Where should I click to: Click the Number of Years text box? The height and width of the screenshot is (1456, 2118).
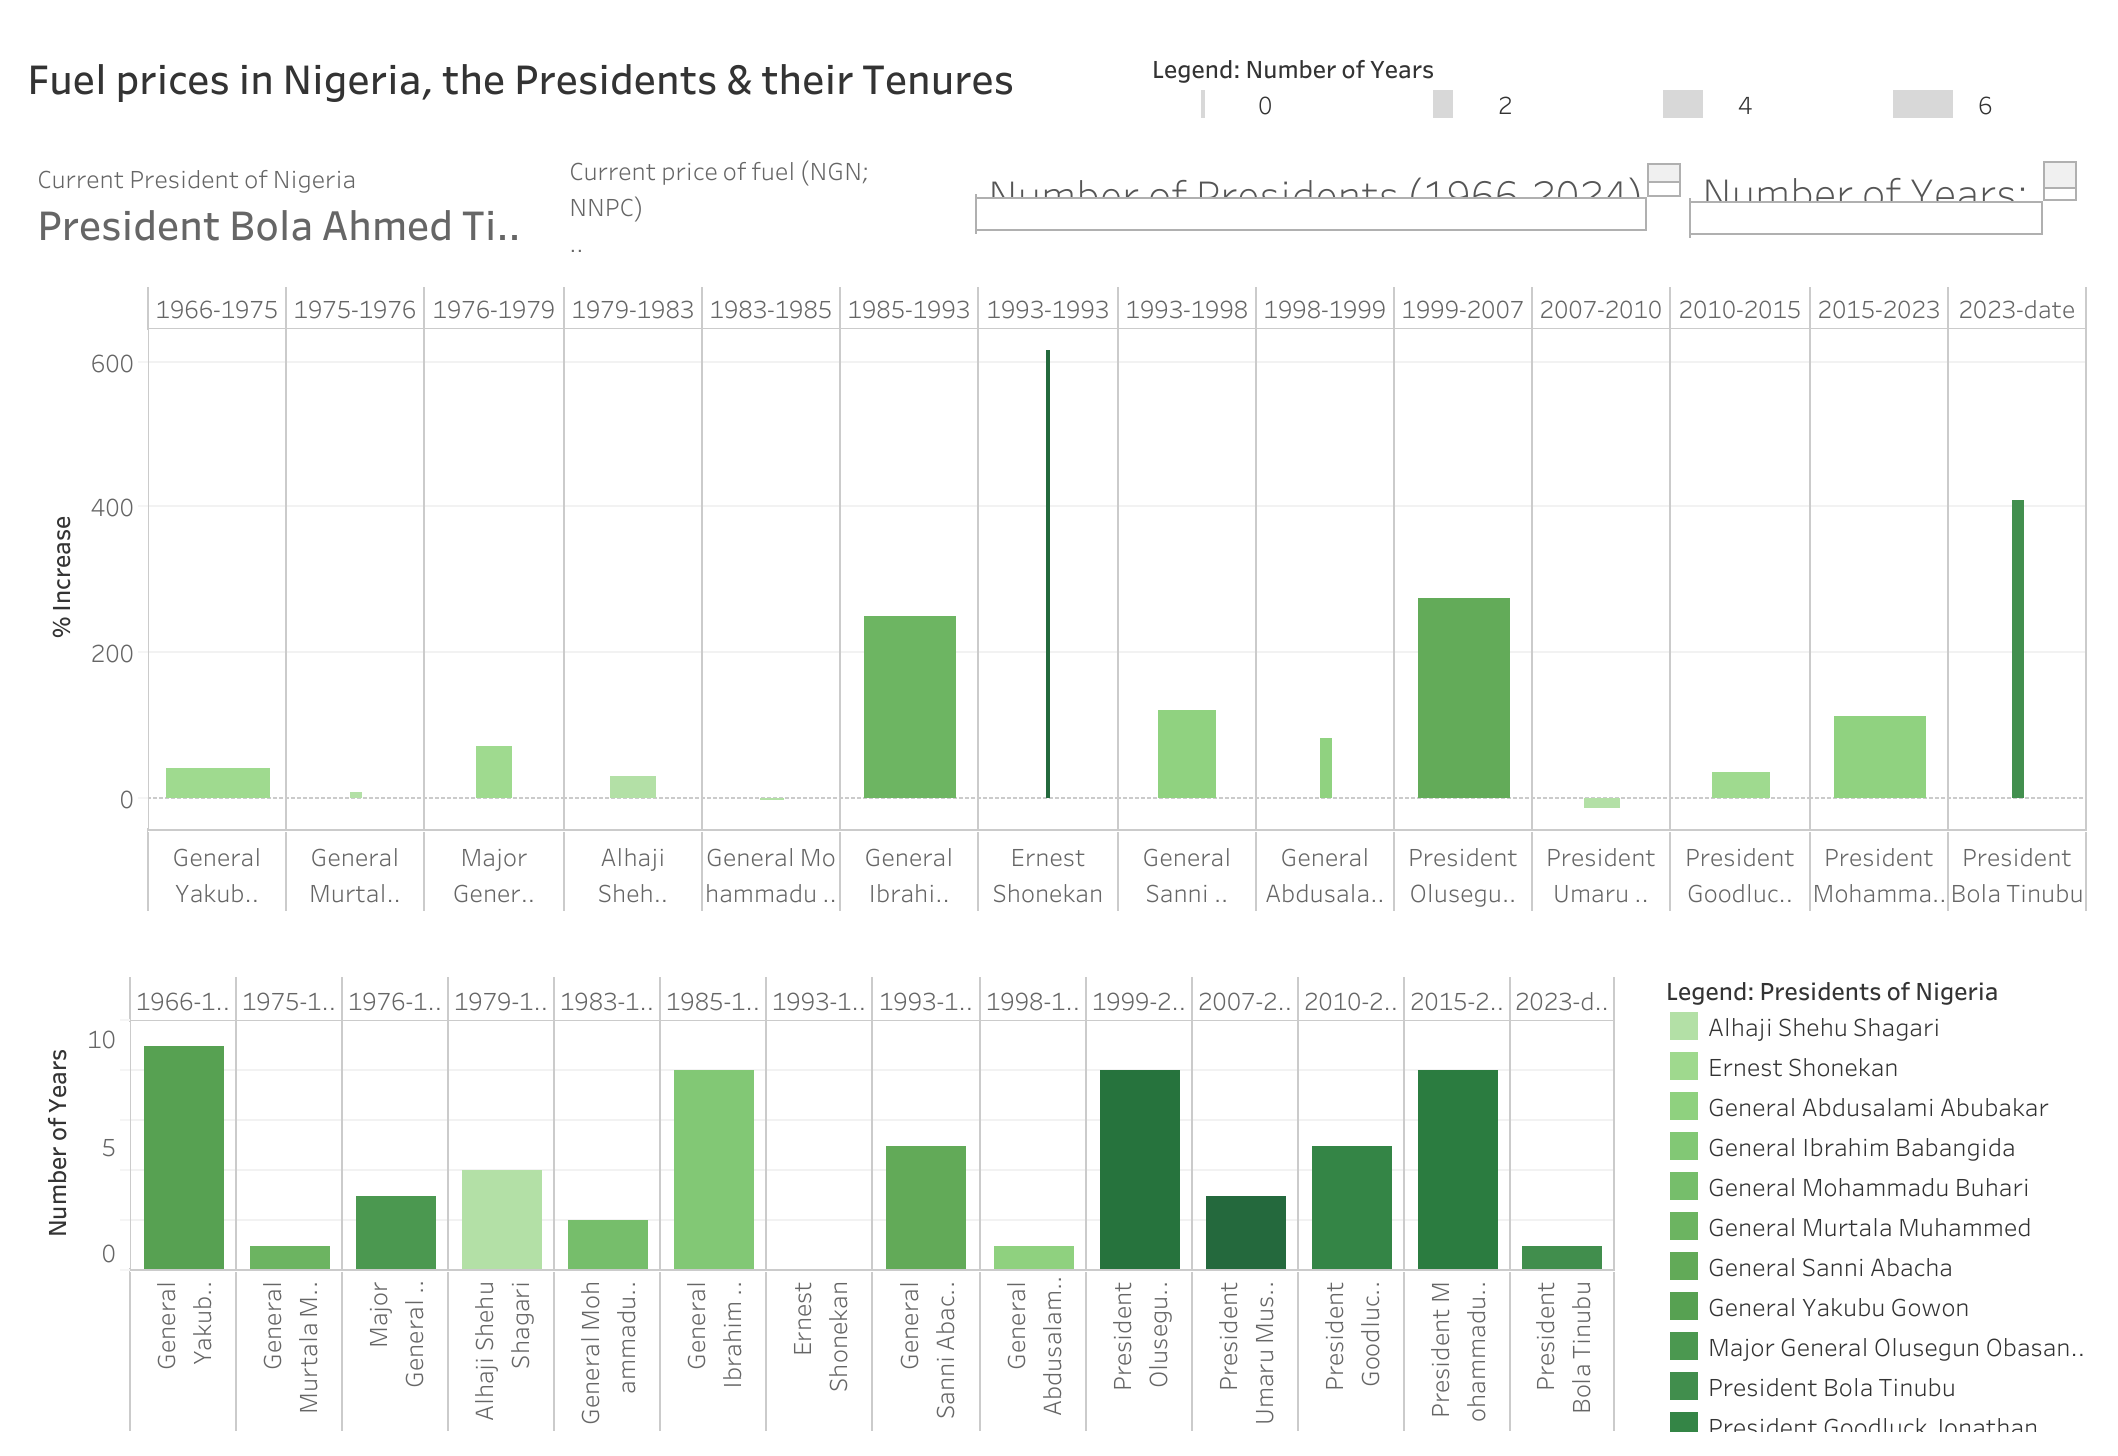[1865, 216]
